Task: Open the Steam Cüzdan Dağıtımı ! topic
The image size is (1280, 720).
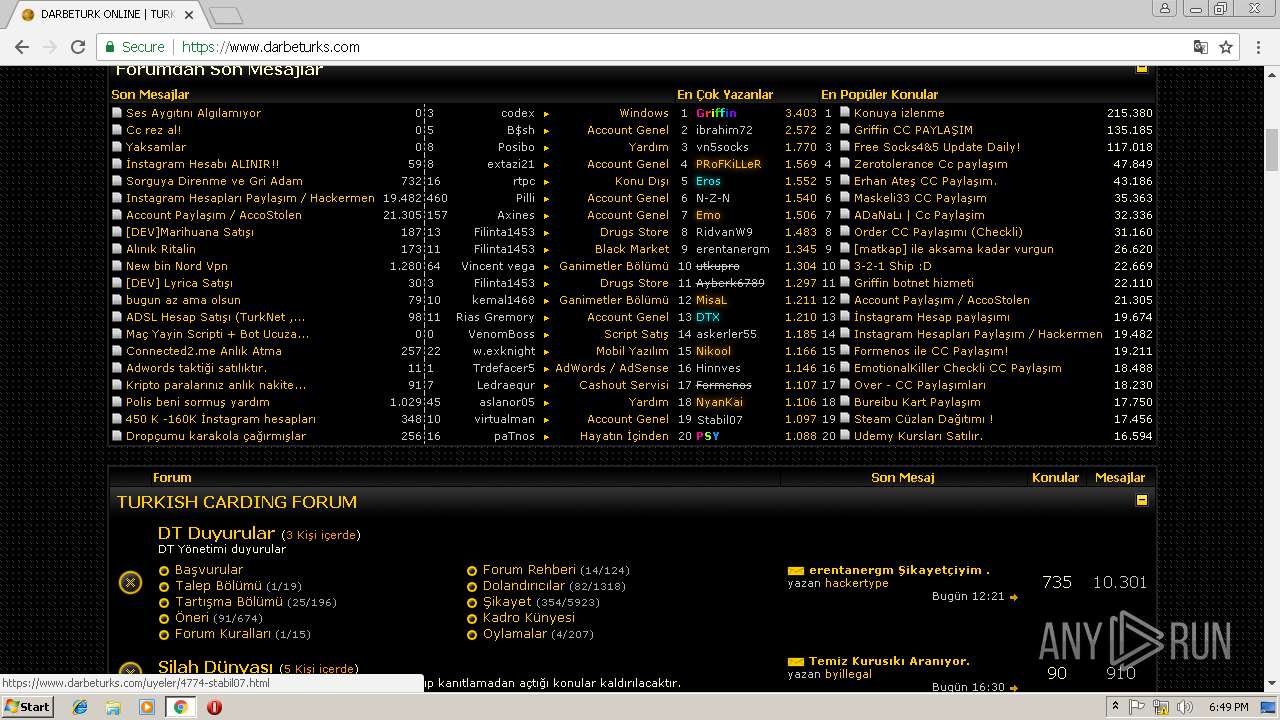Action: [923, 419]
